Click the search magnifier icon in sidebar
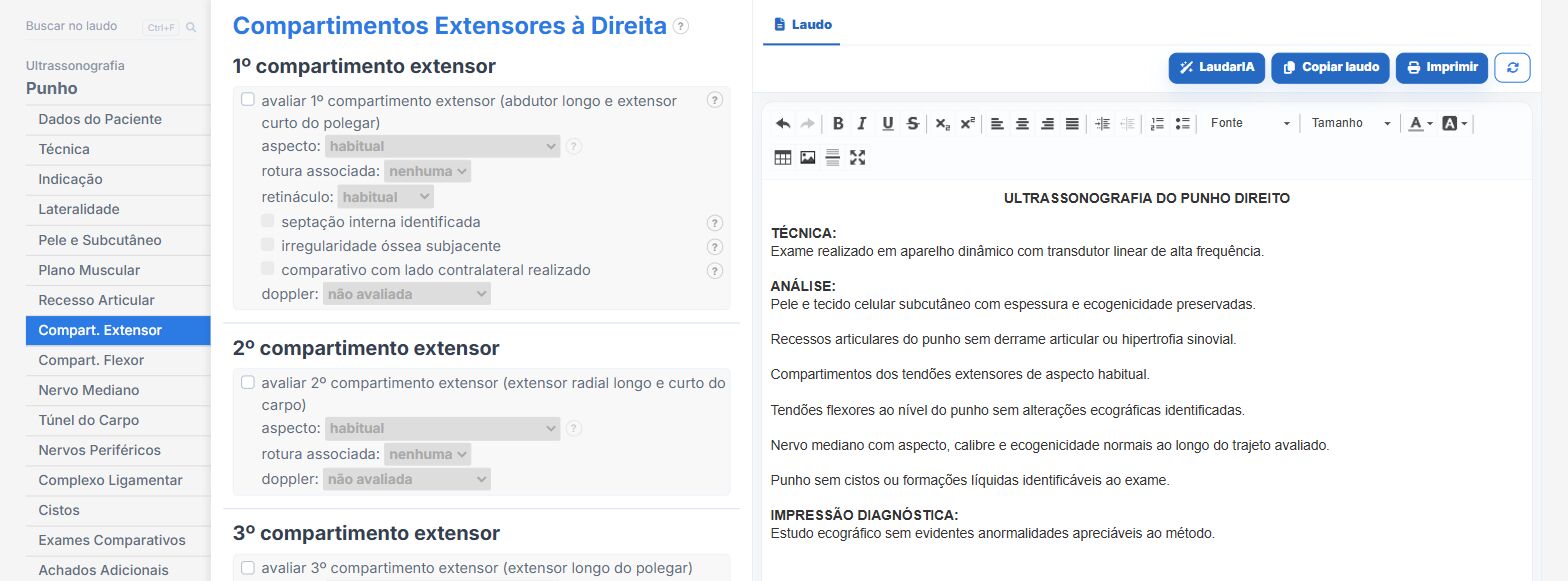The width and height of the screenshot is (1568, 581). (x=191, y=27)
